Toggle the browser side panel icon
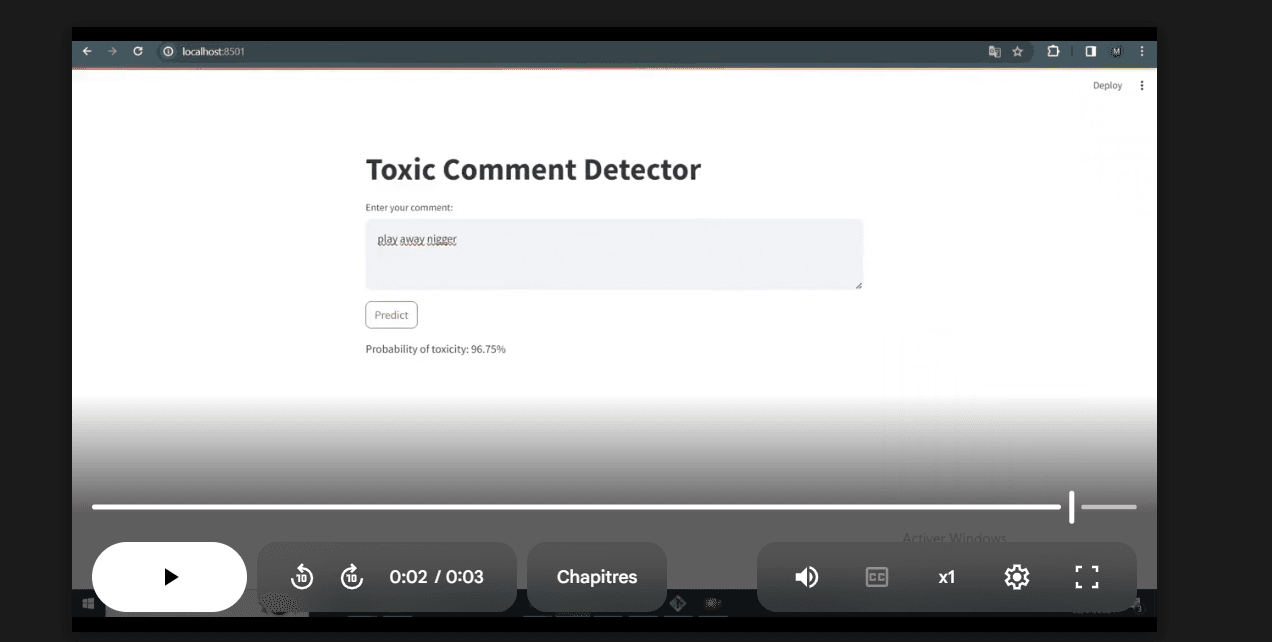1272x642 pixels. [1091, 51]
